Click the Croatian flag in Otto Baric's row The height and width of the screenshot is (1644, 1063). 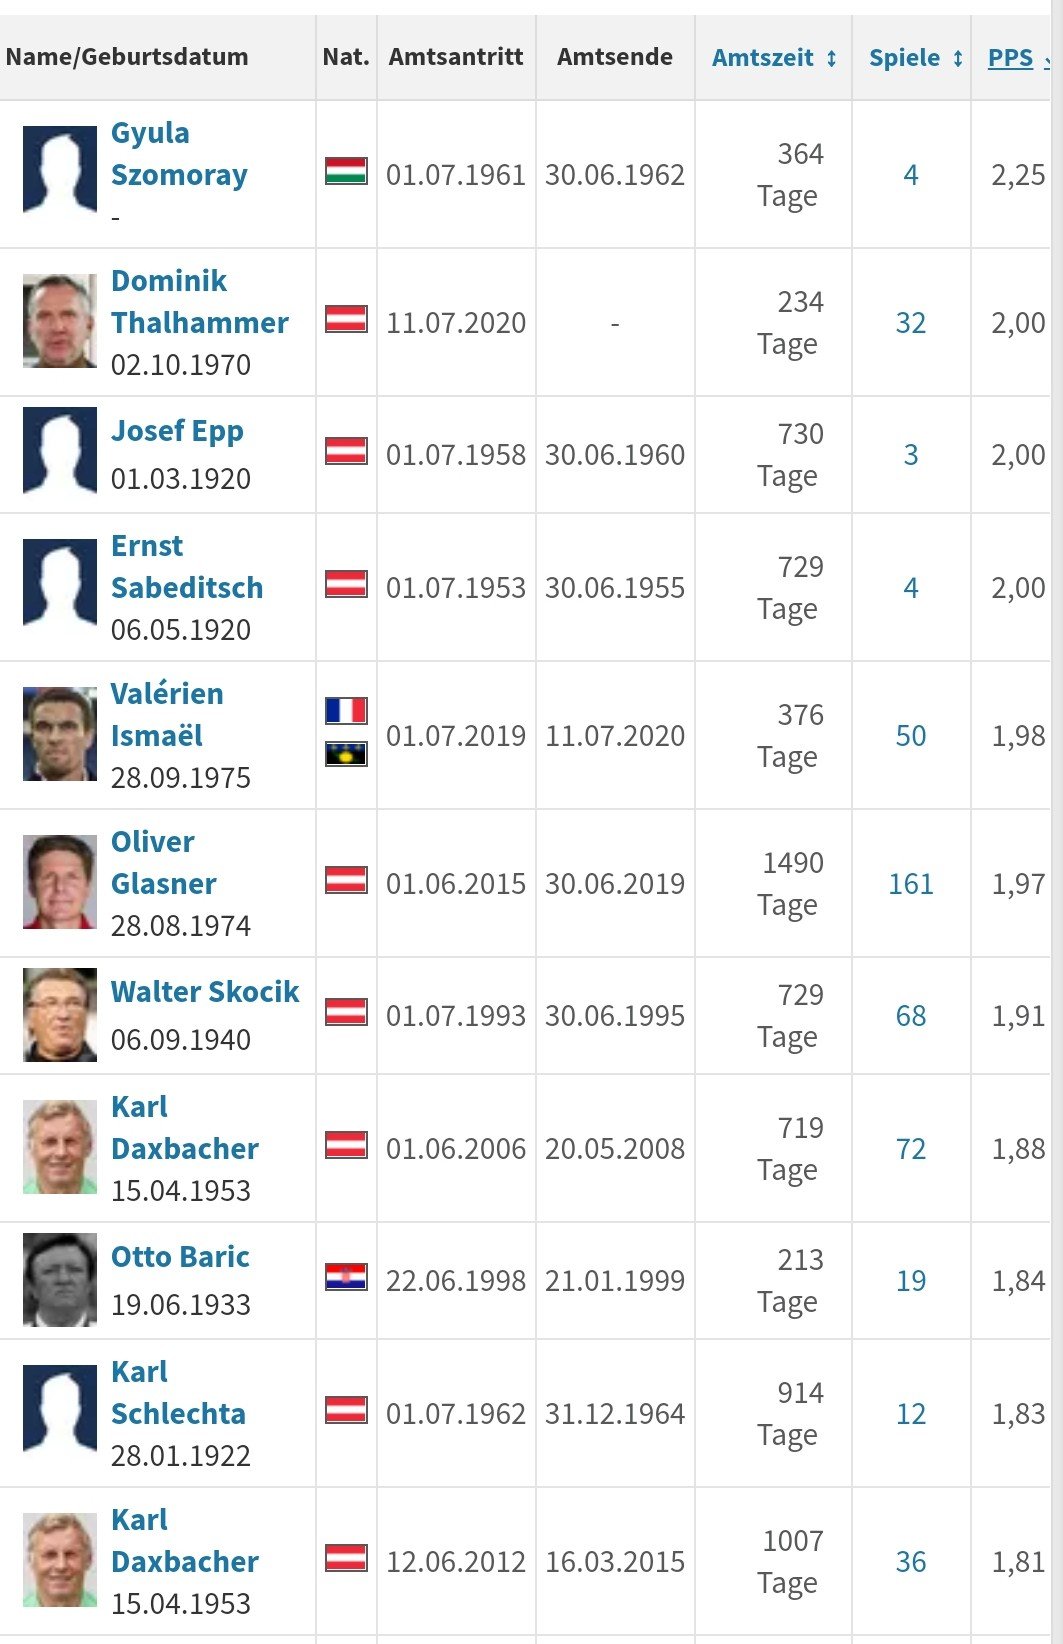click(x=346, y=1277)
